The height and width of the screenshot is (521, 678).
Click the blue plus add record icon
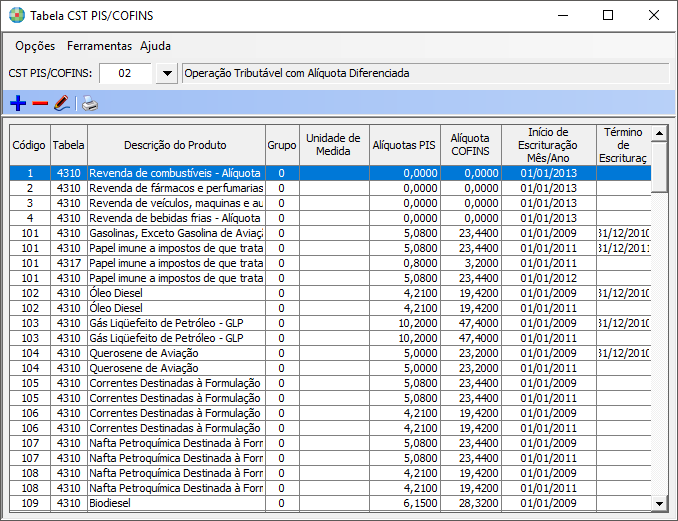[18, 103]
